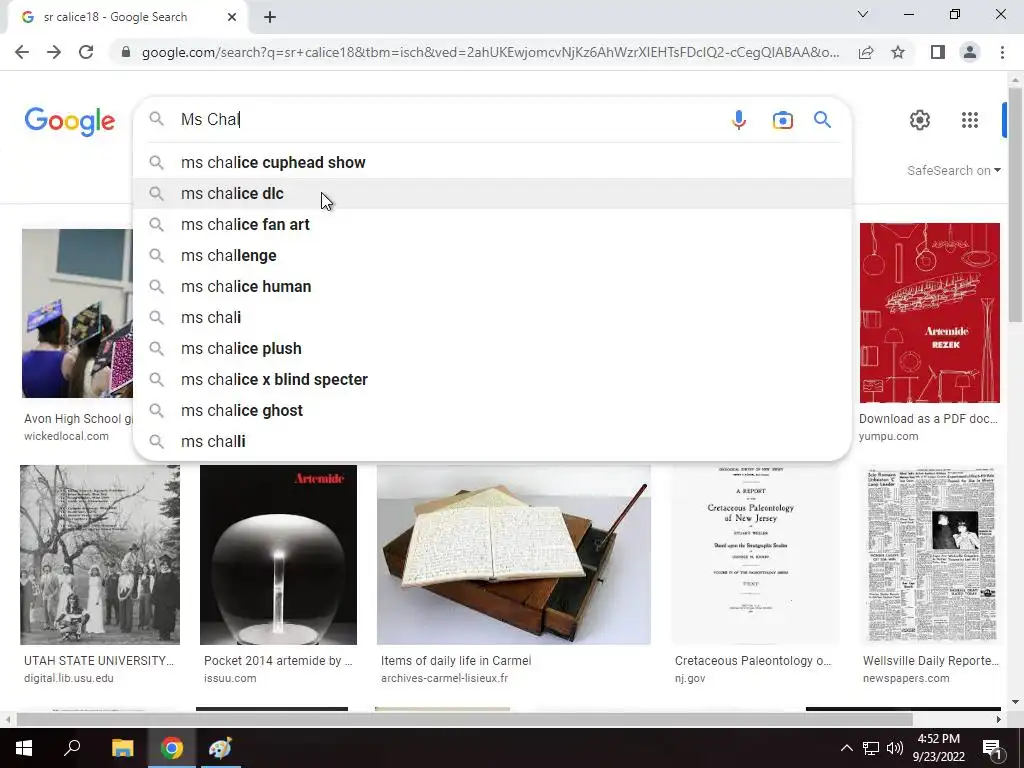
Task: Open the Chrome three-dot menu
Action: 1002,52
